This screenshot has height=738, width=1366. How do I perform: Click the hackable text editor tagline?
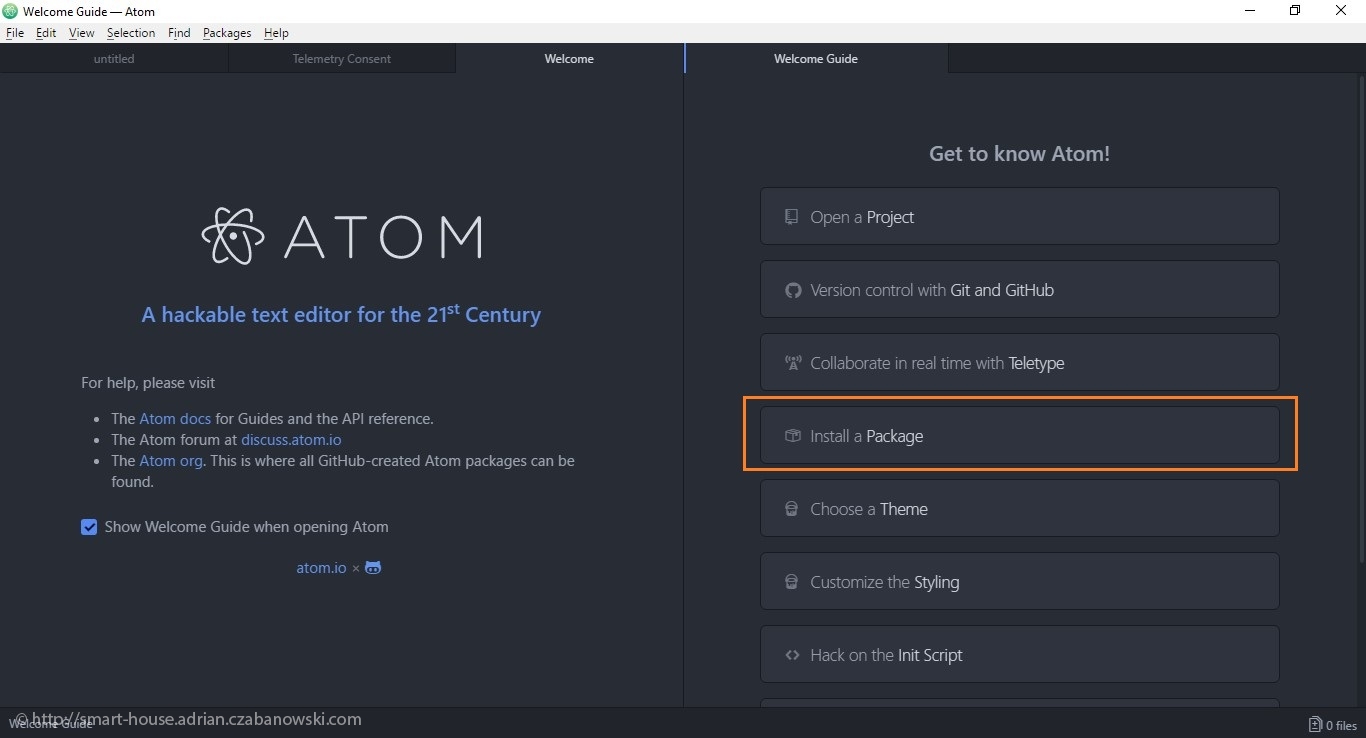pyautogui.click(x=341, y=314)
